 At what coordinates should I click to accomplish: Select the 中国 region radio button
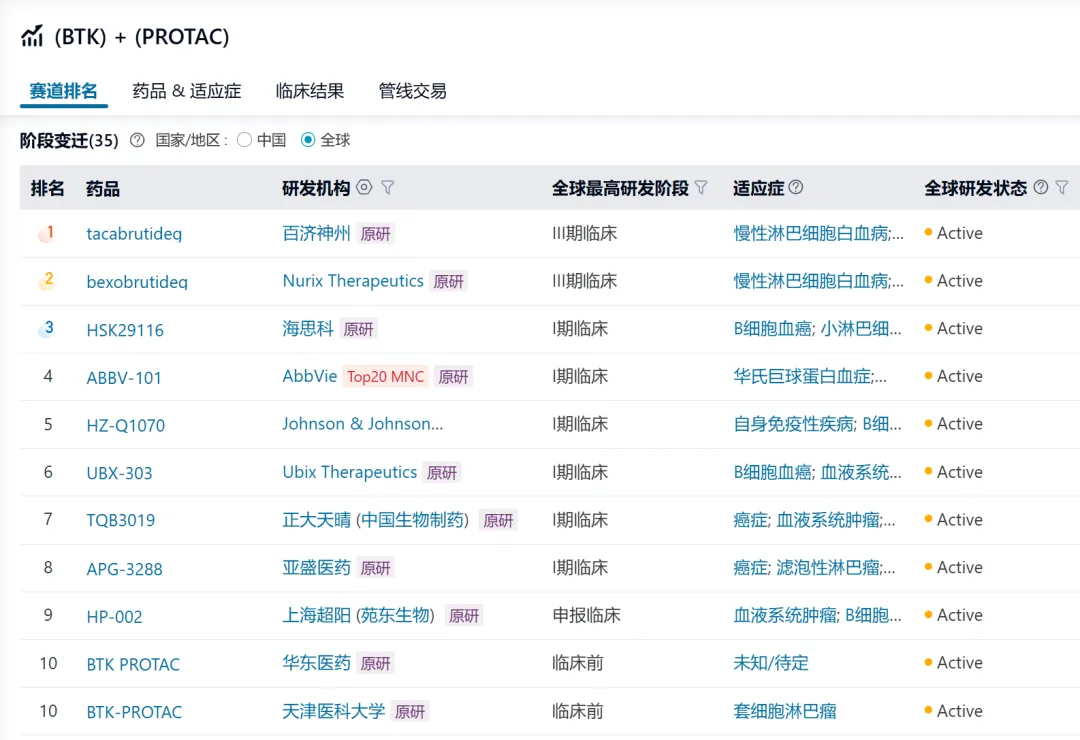coord(244,141)
